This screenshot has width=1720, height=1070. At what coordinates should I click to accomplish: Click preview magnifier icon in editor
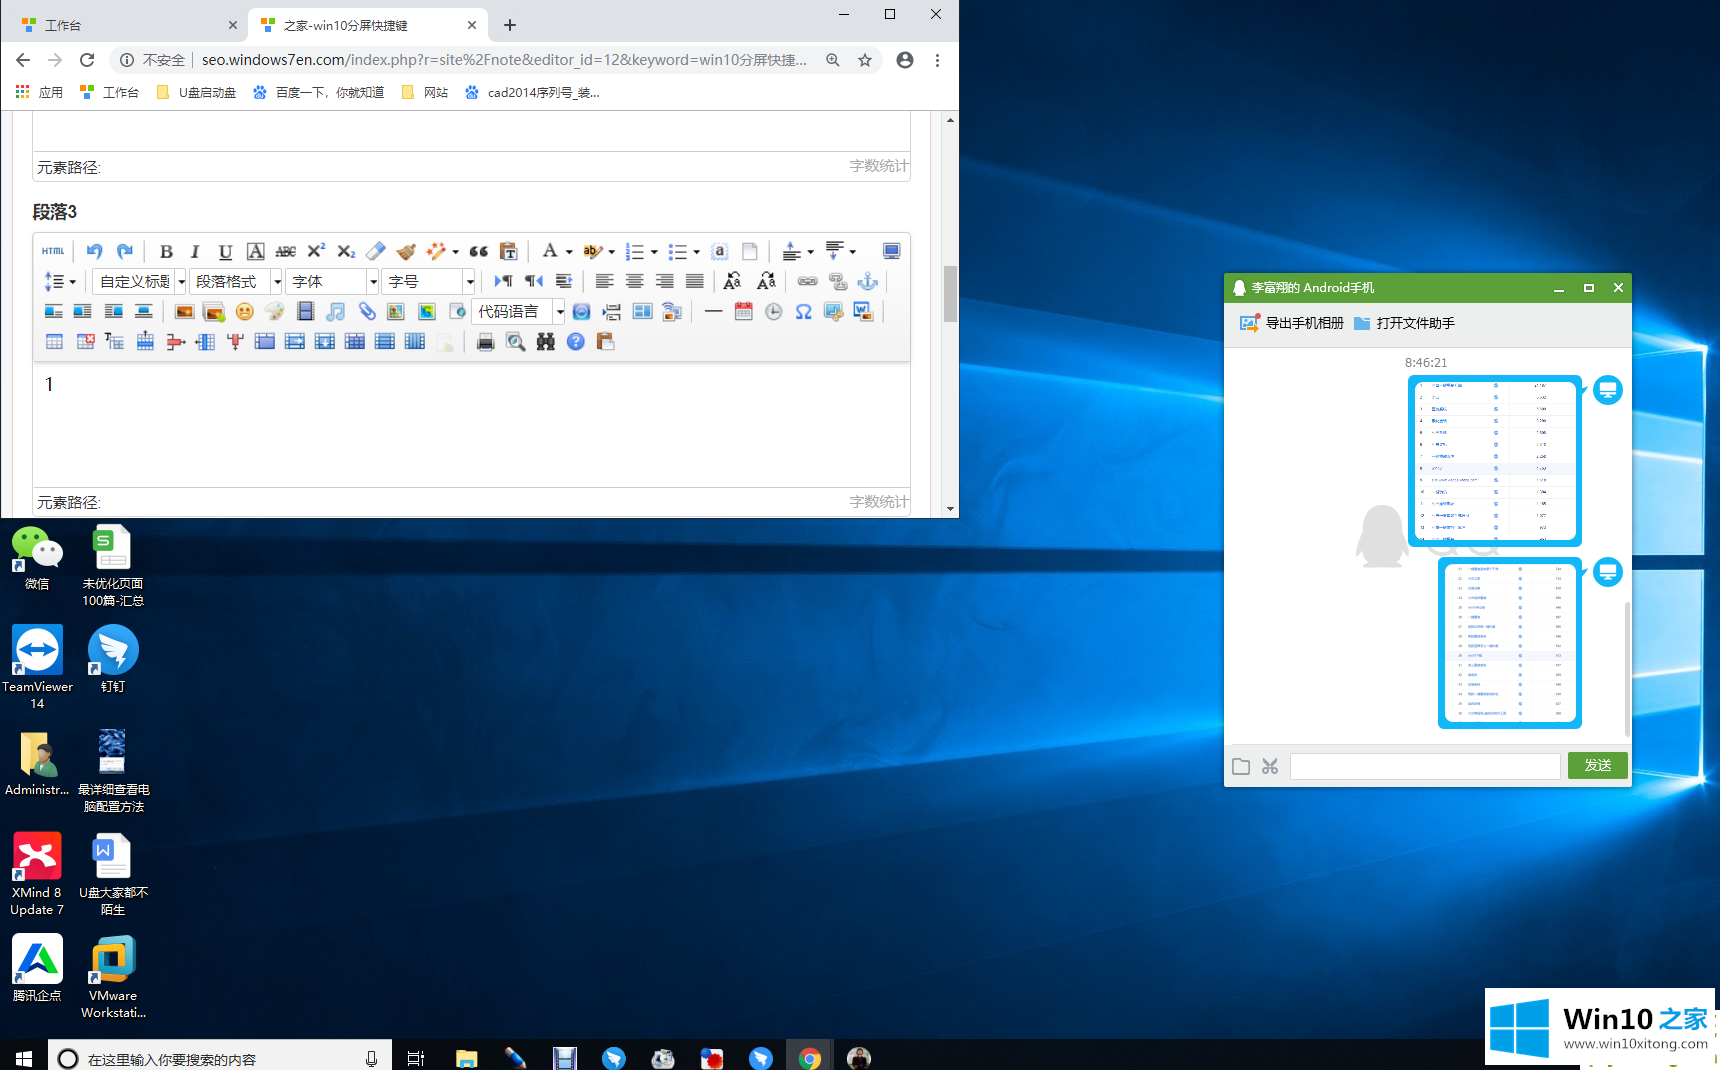(x=515, y=342)
